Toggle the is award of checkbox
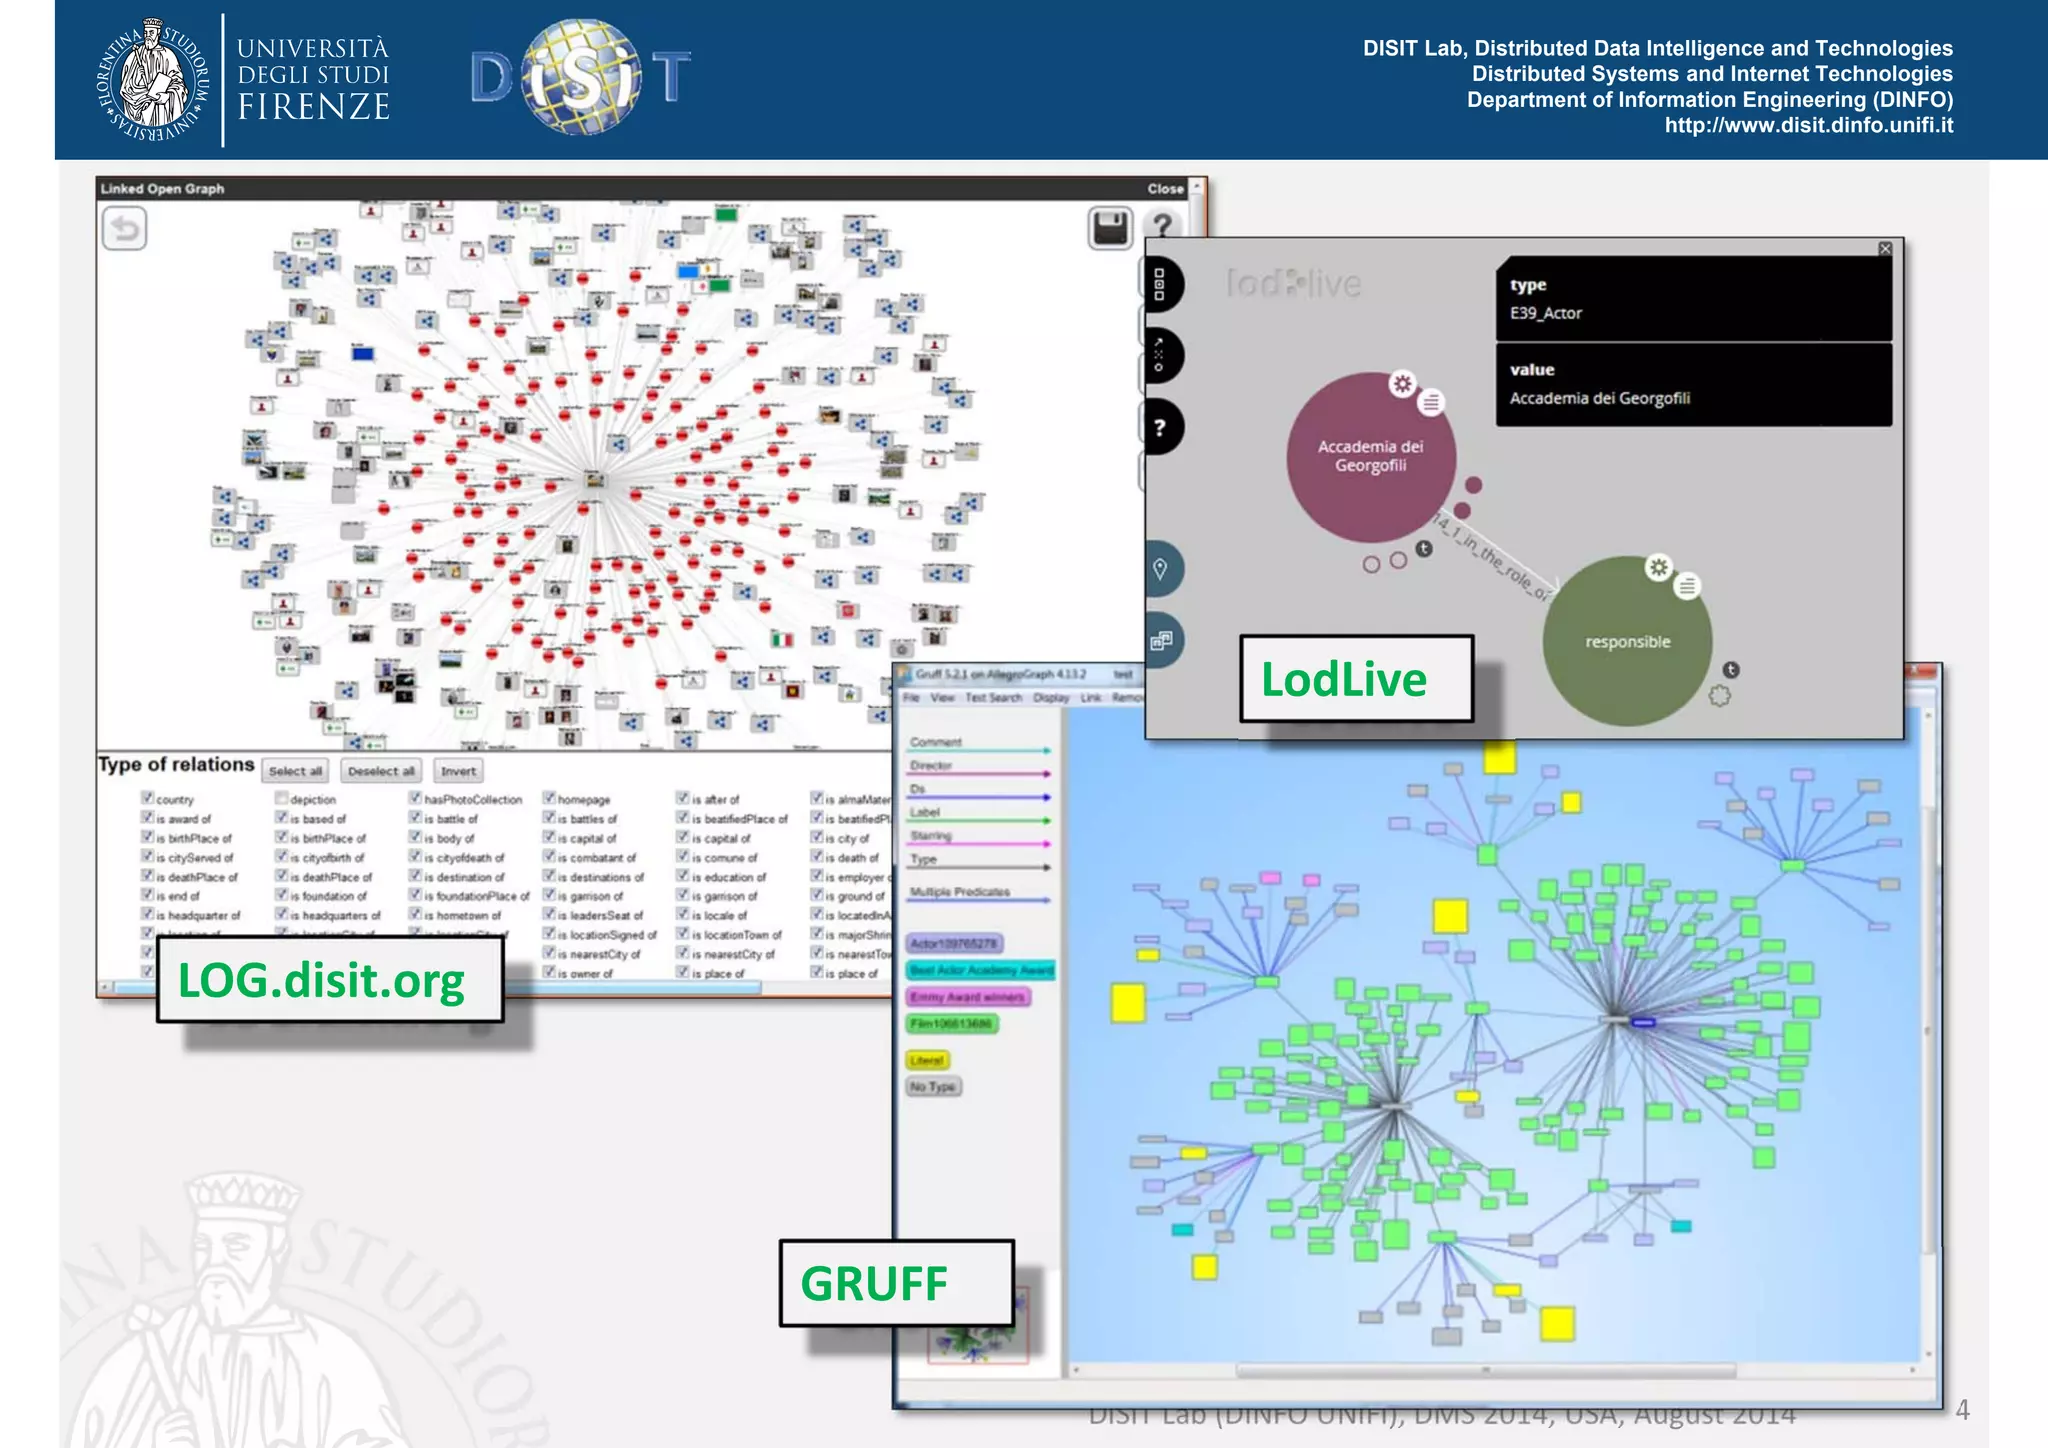 coord(147,817)
